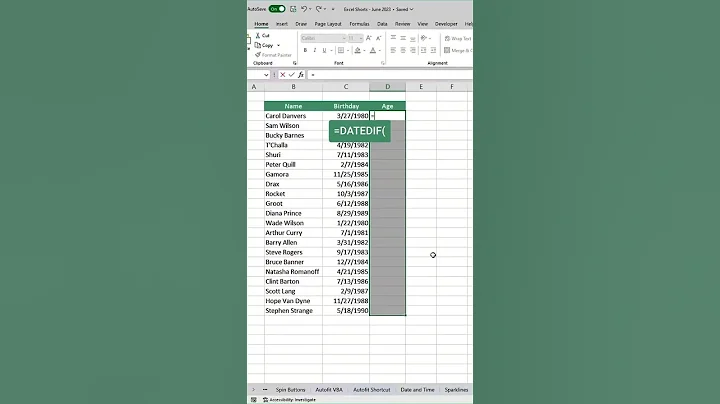The width and height of the screenshot is (720, 404).
Task: Switch to the Date and Time sheet
Action: click(x=417, y=390)
